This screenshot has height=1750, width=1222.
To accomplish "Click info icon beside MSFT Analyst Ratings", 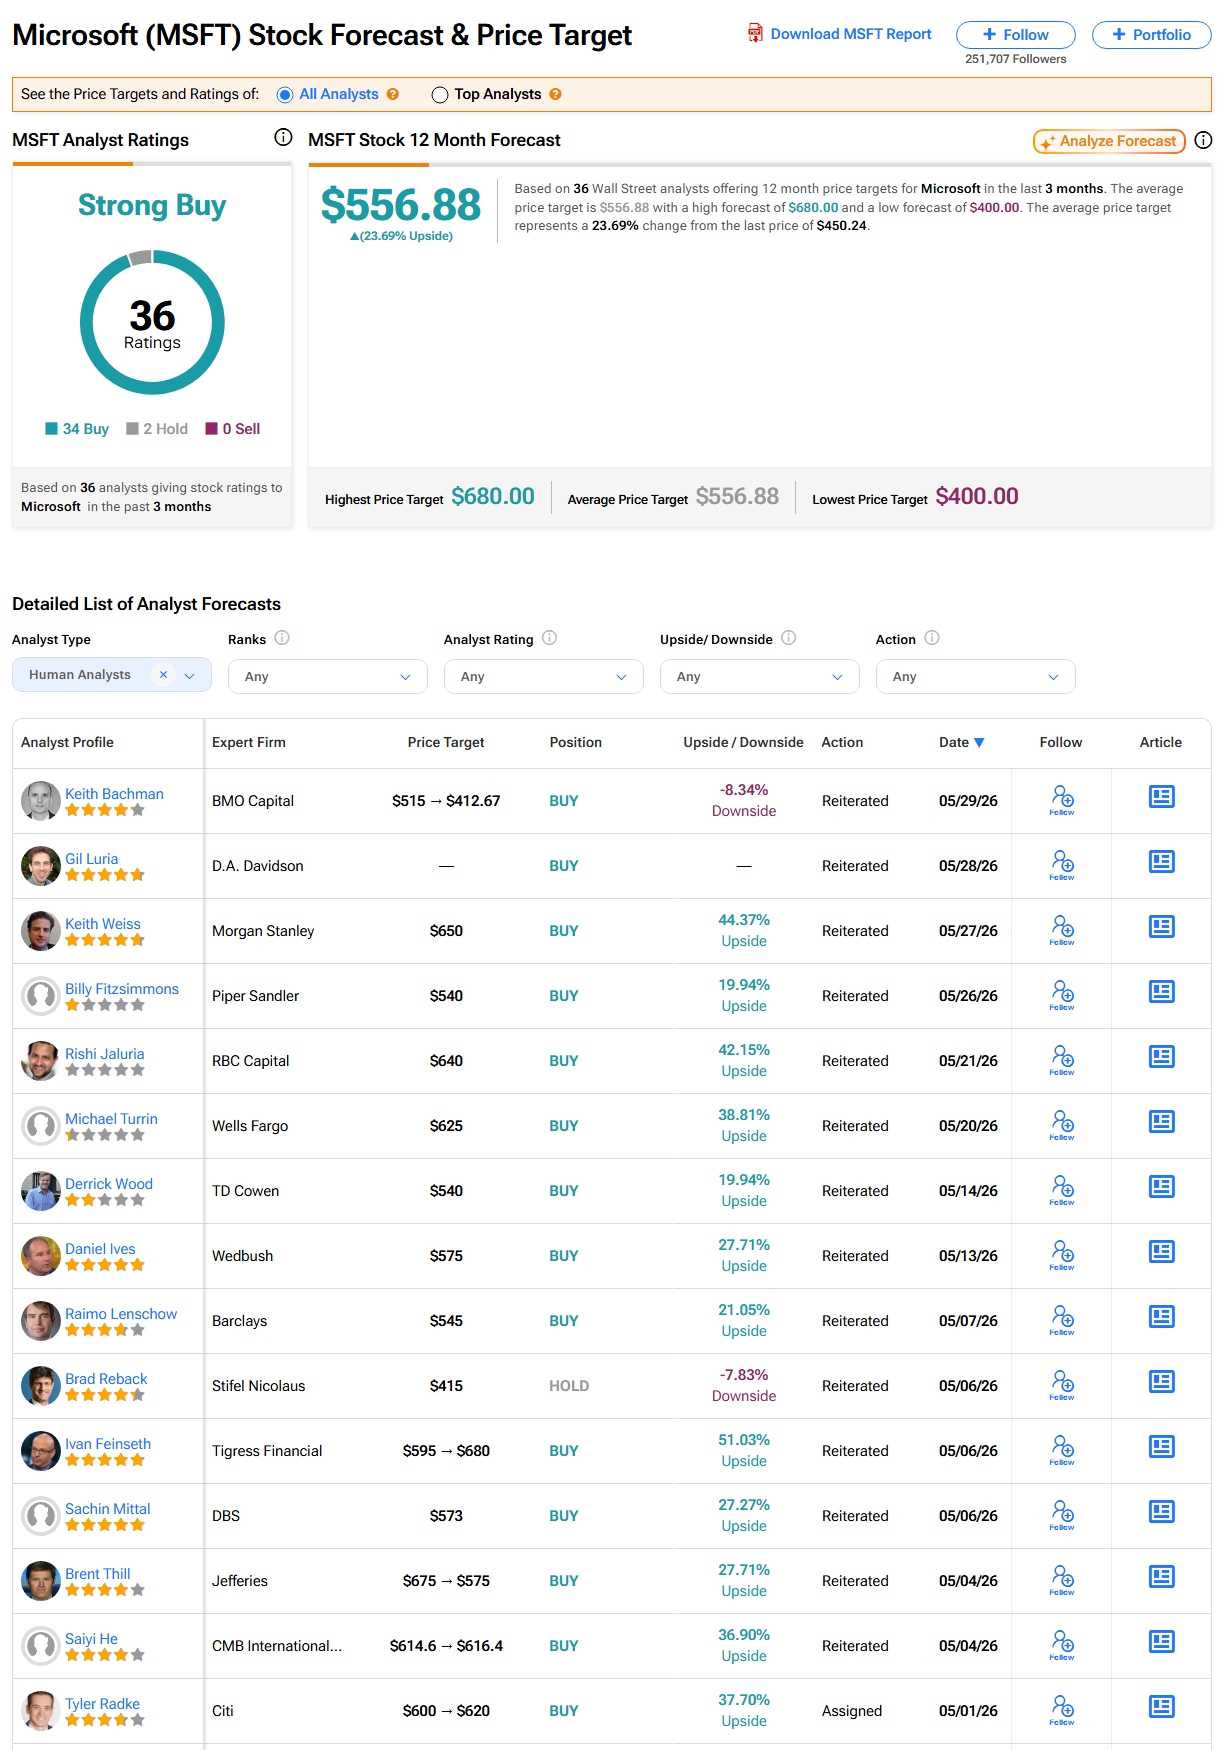I will pyautogui.click(x=283, y=138).
